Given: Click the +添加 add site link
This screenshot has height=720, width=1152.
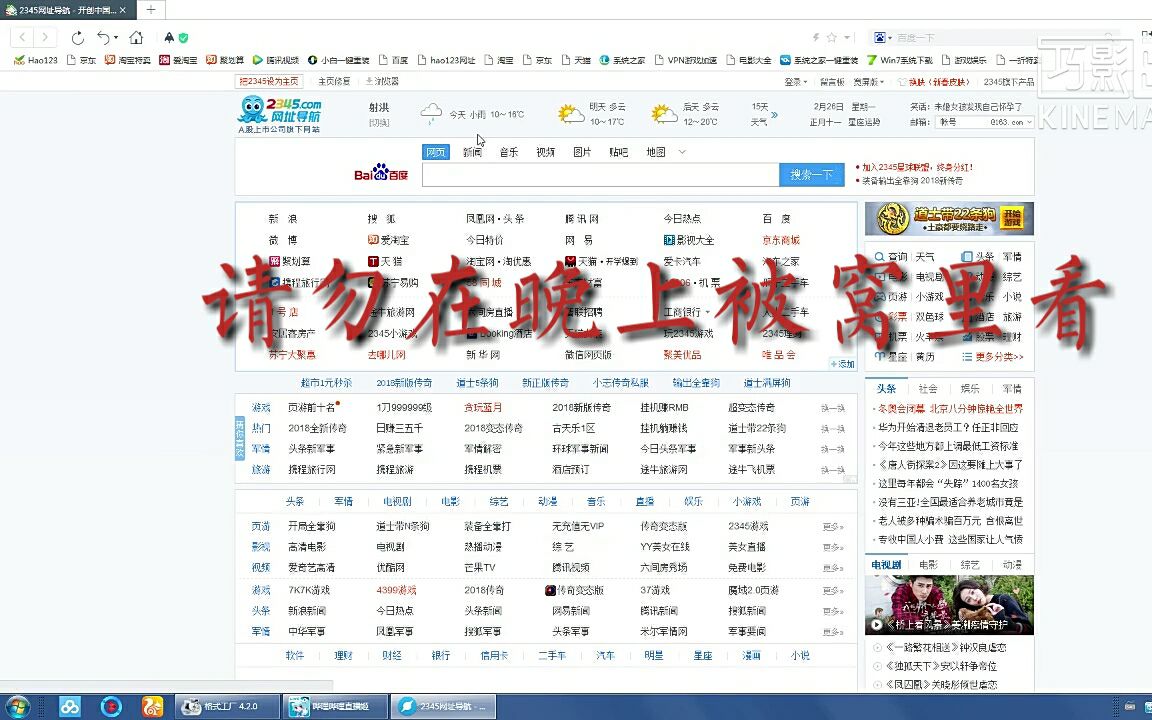Looking at the screenshot, I should [x=842, y=364].
